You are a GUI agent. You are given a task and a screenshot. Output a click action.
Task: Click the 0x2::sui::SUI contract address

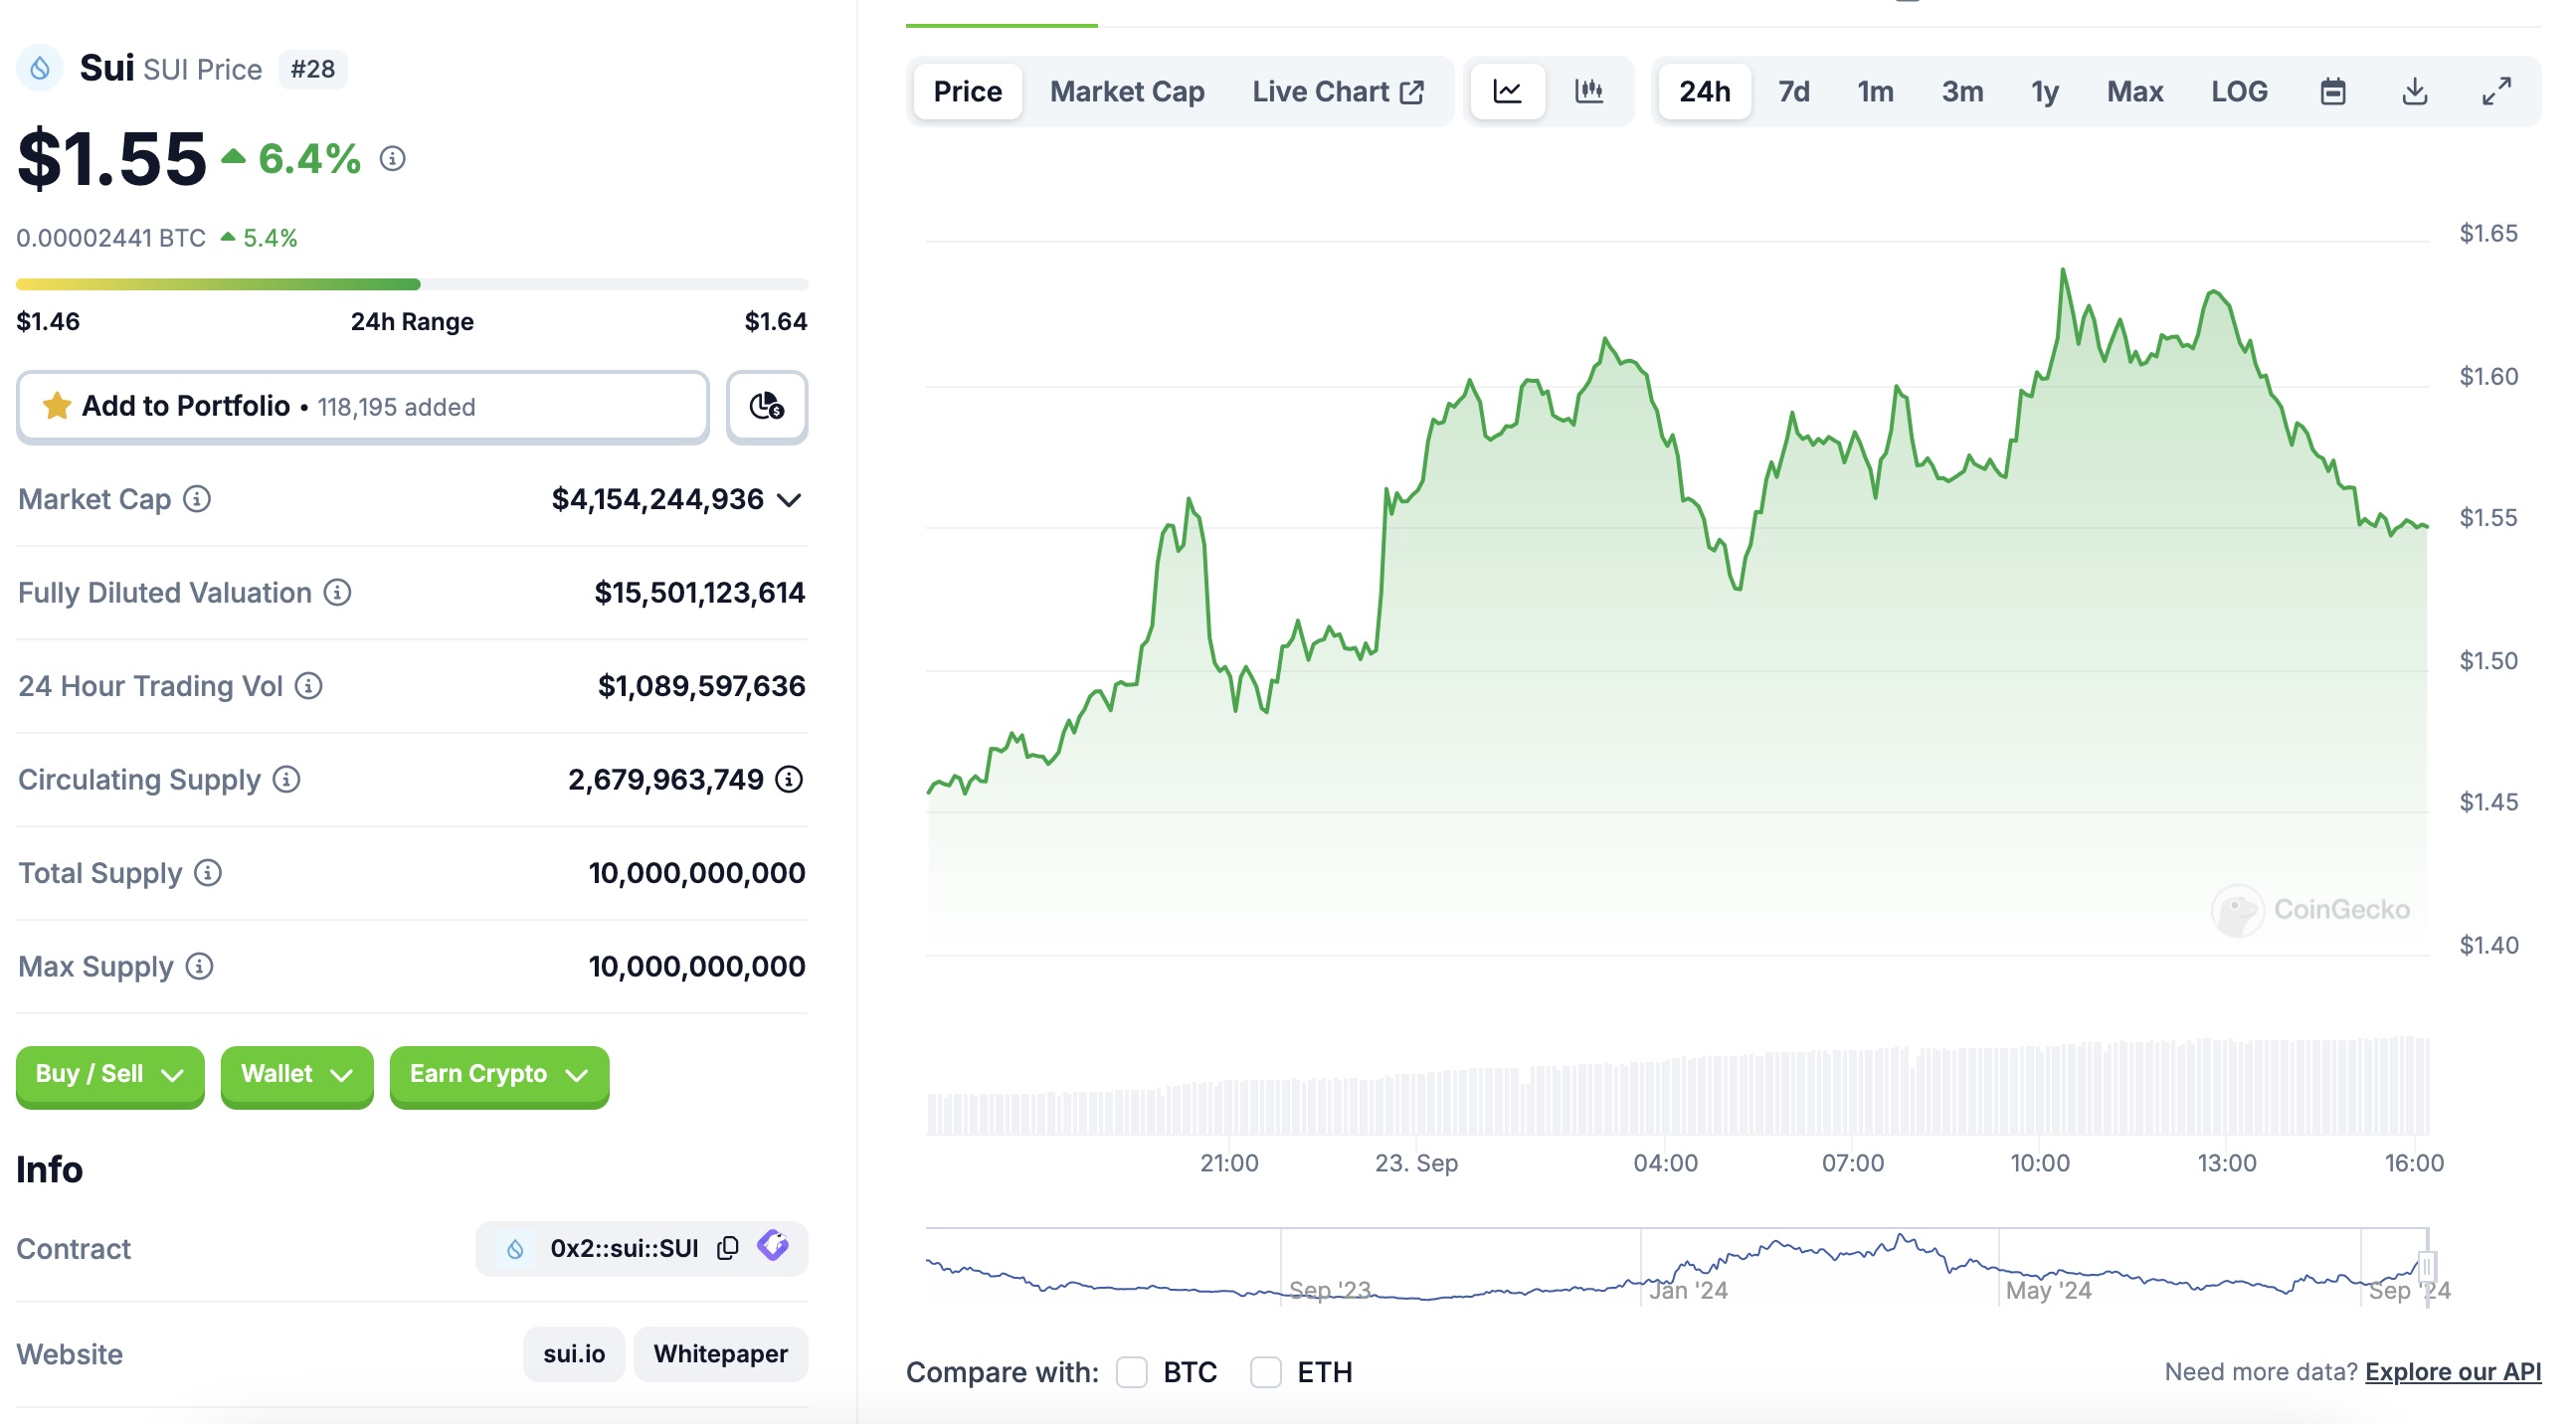click(x=624, y=1249)
